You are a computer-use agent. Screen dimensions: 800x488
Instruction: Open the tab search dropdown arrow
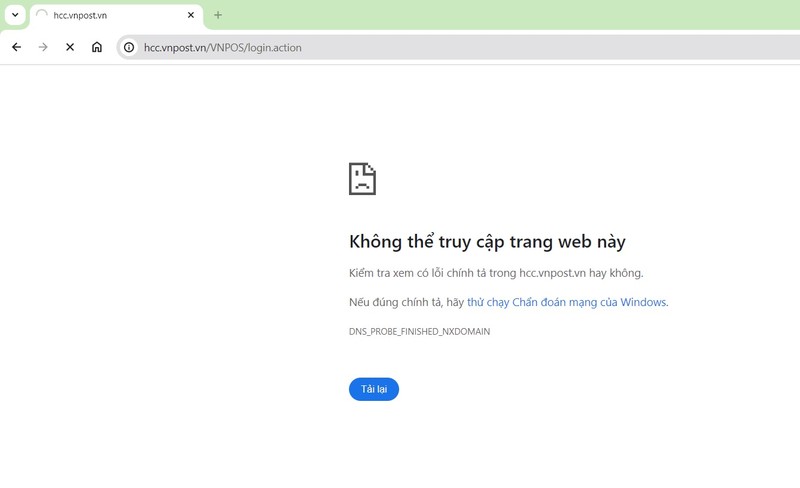pos(15,15)
